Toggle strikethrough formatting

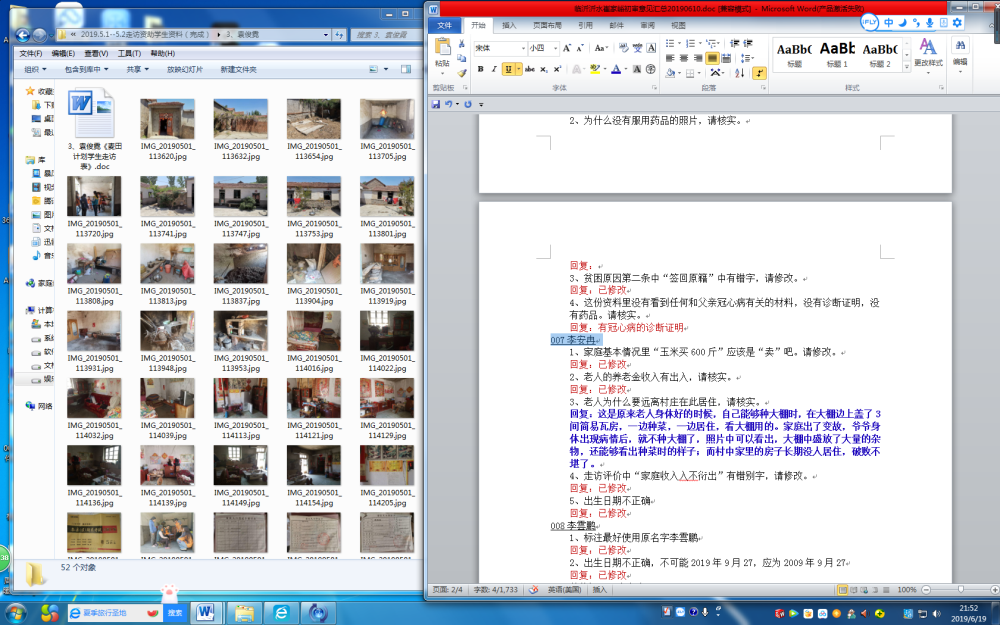[x=530, y=69]
